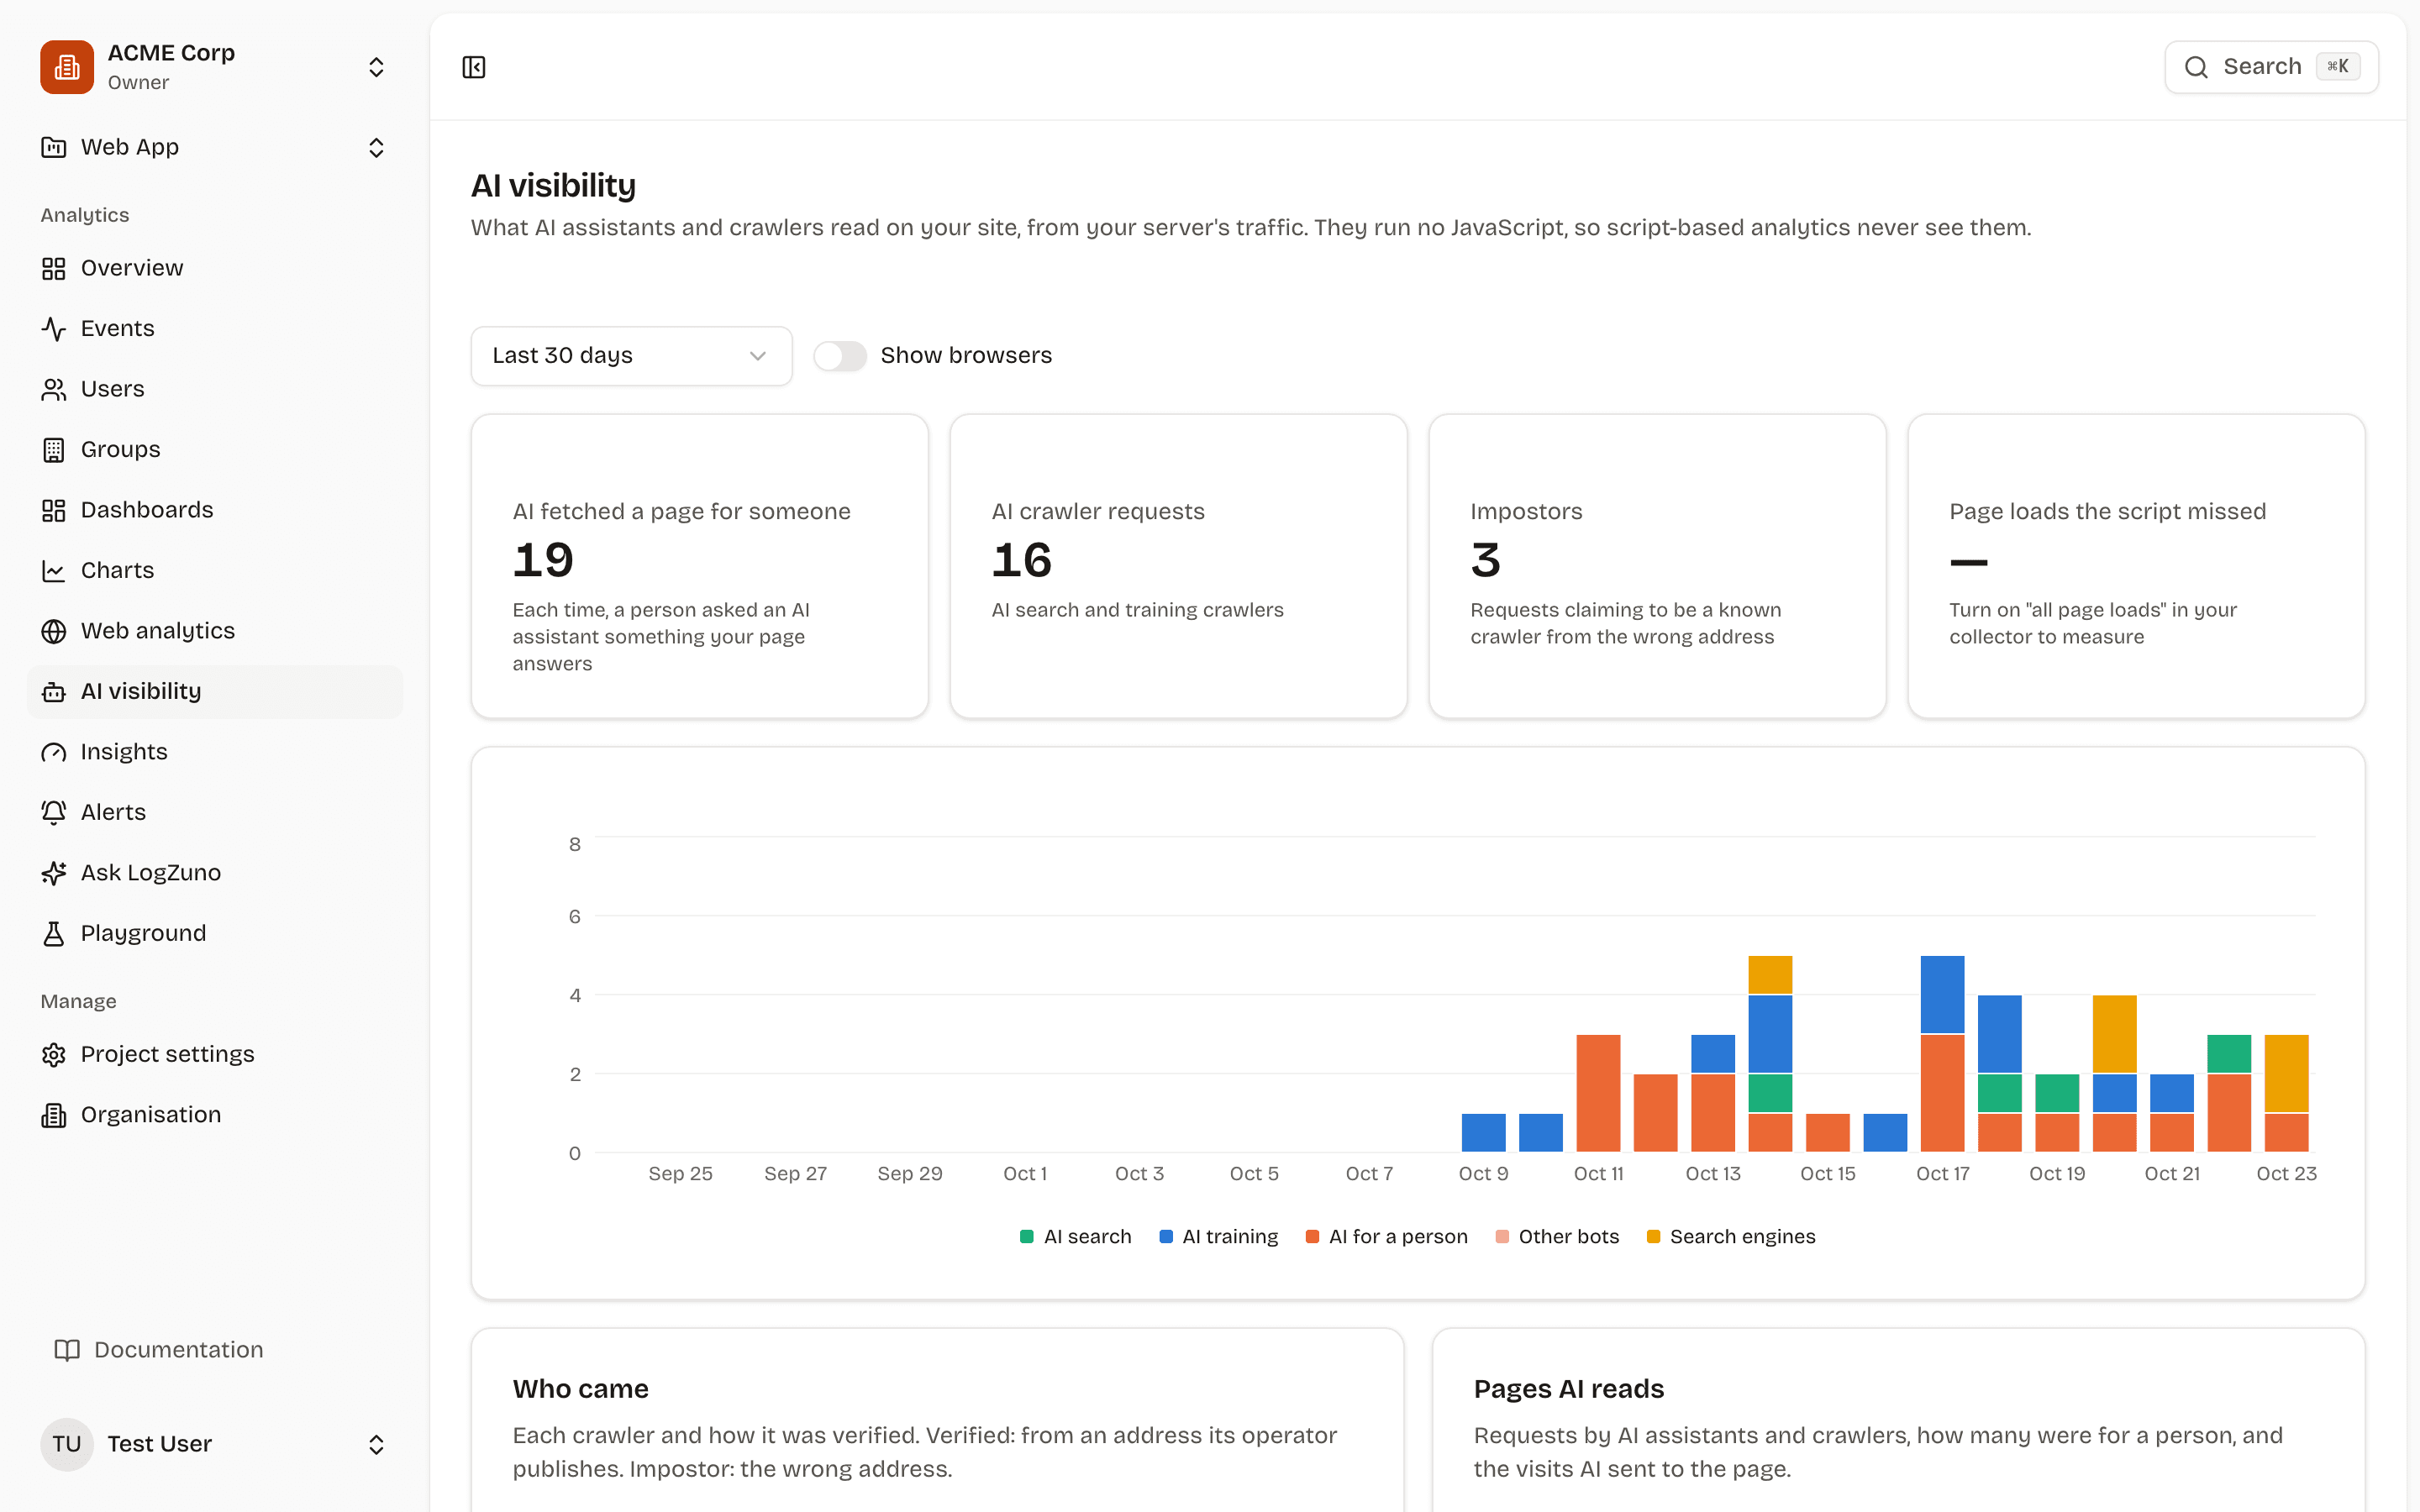
Task: Click the magnifier icon in Search
Action: click(2196, 67)
